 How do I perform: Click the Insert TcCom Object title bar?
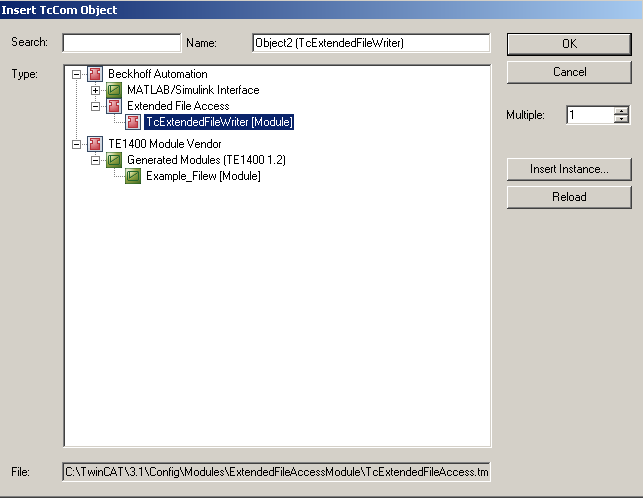coord(322,9)
